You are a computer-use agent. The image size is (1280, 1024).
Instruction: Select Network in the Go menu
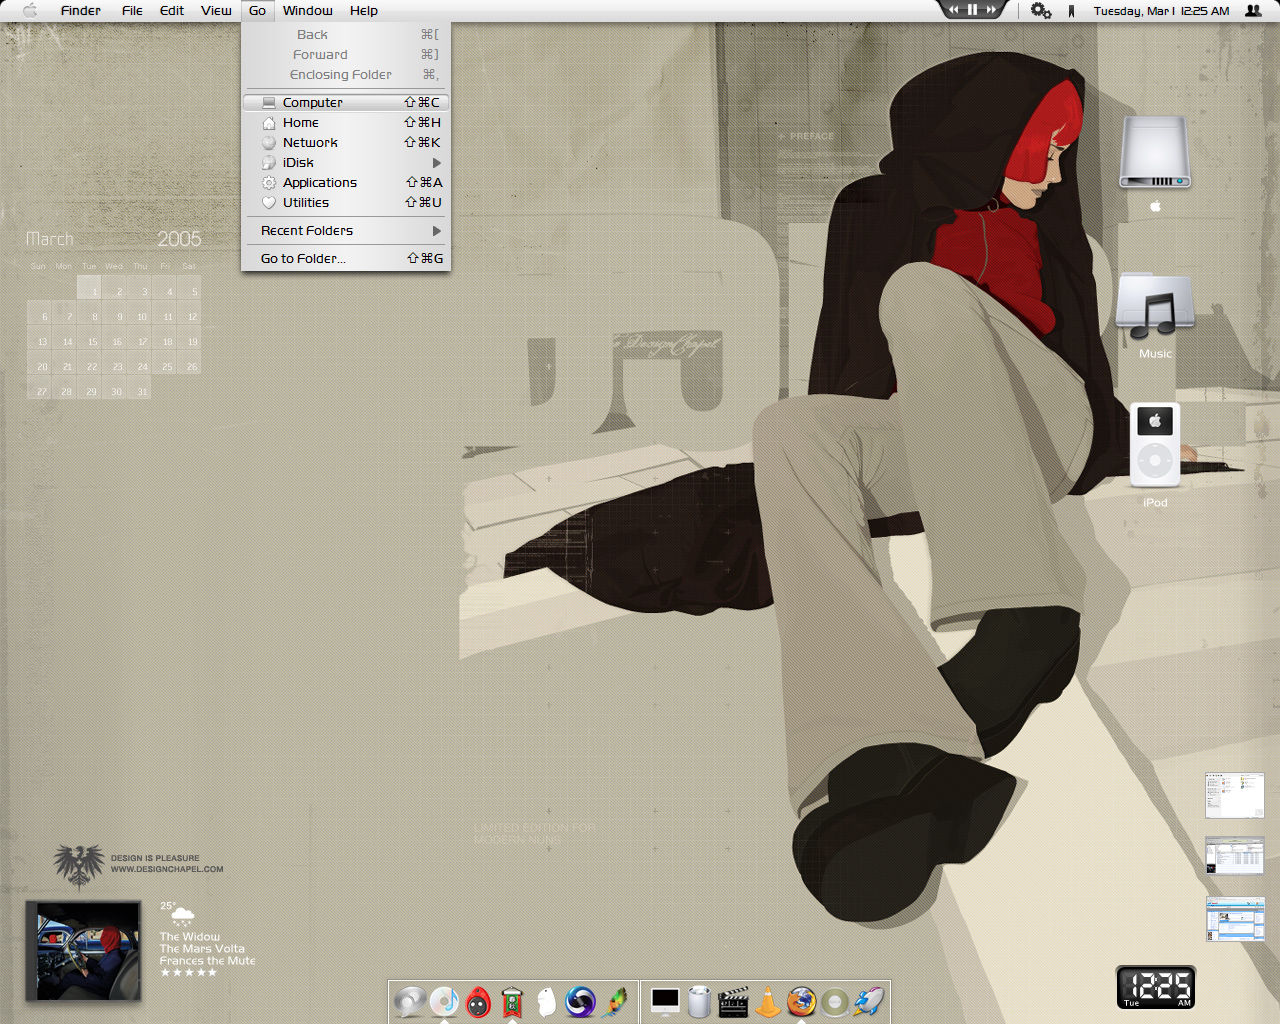click(x=346, y=142)
